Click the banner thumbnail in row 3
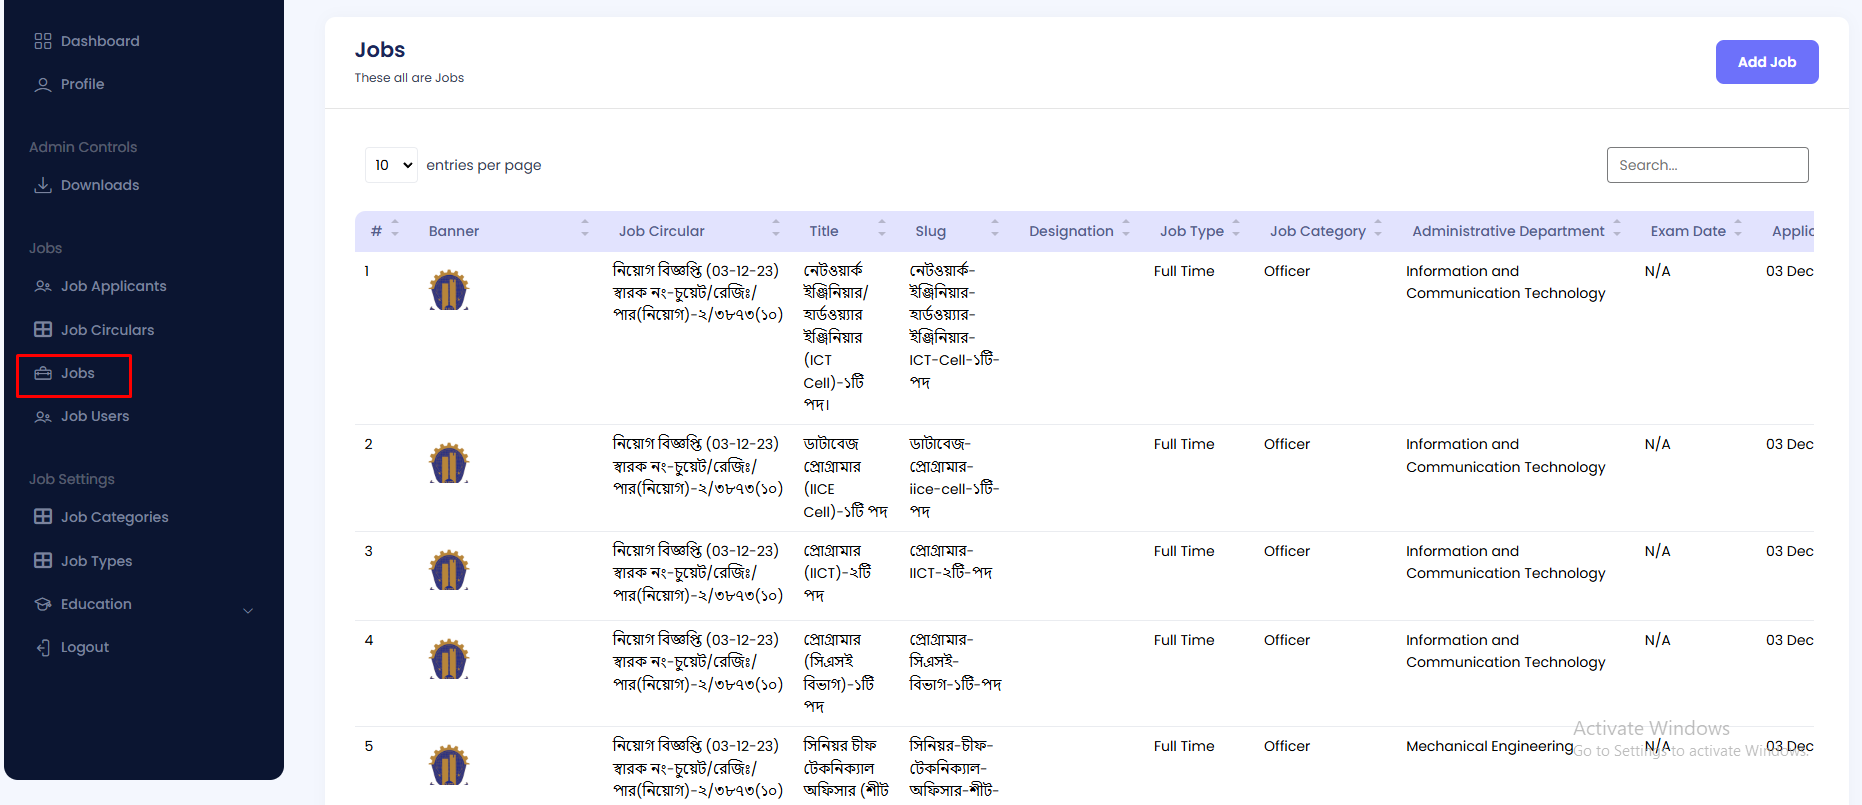The width and height of the screenshot is (1862, 805). pyautogui.click(x=449, y=571)
